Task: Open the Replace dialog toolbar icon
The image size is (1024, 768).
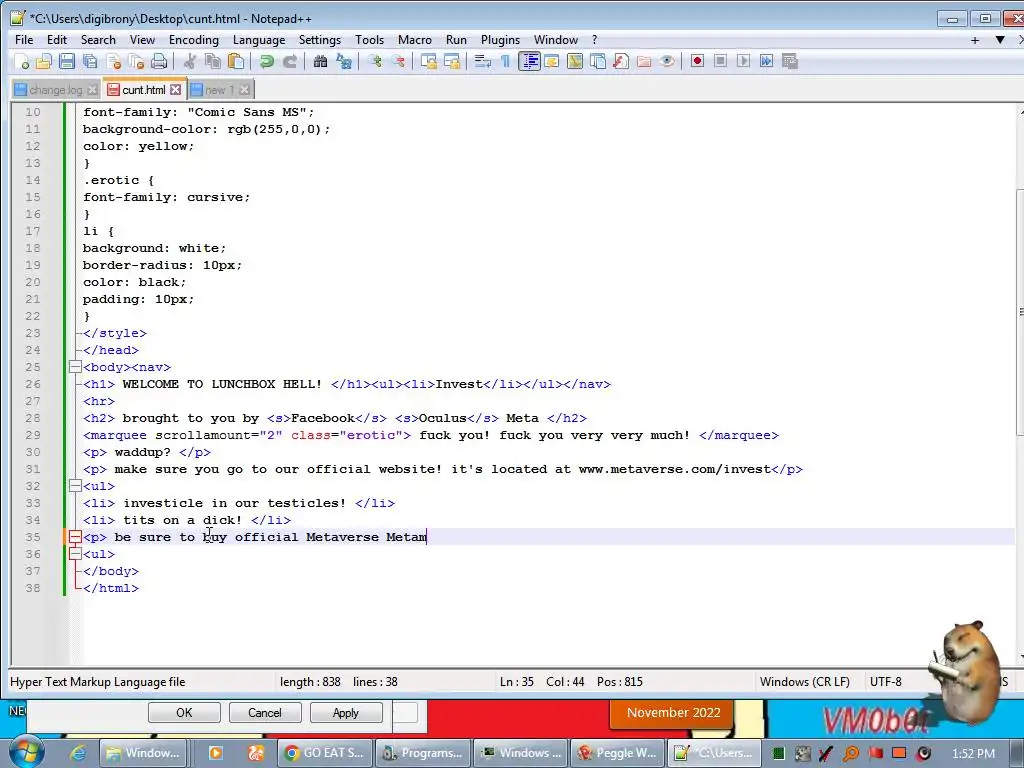Action: click(344, 61)
